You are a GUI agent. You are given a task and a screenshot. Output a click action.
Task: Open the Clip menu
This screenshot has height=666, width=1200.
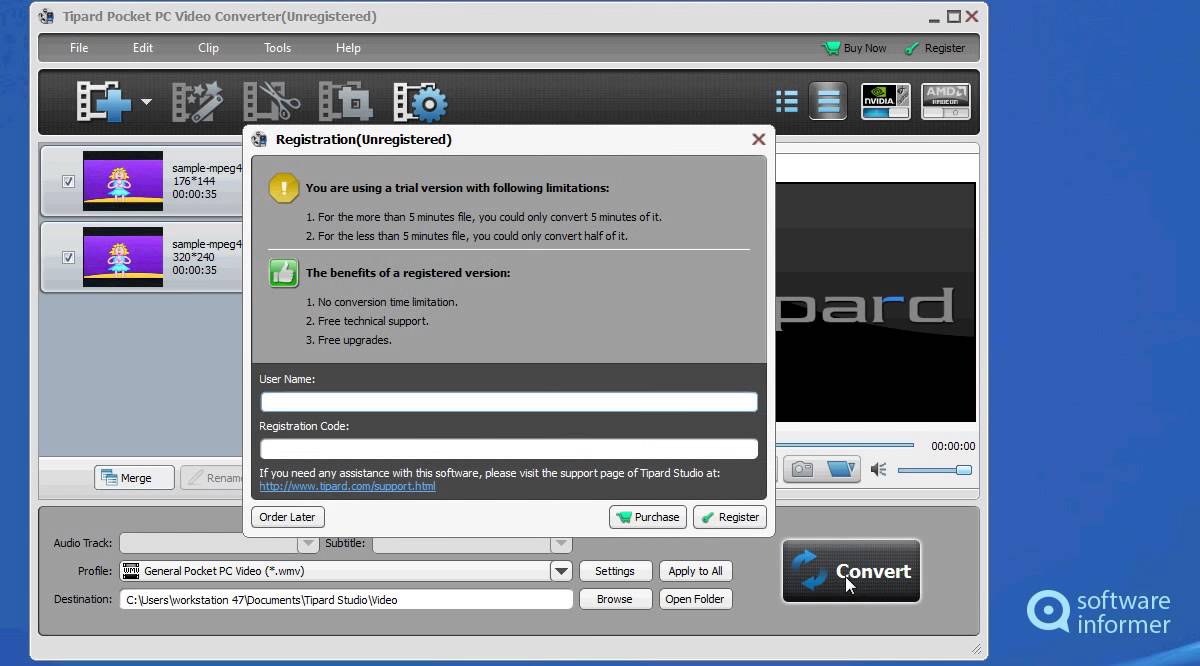point(208,48)
